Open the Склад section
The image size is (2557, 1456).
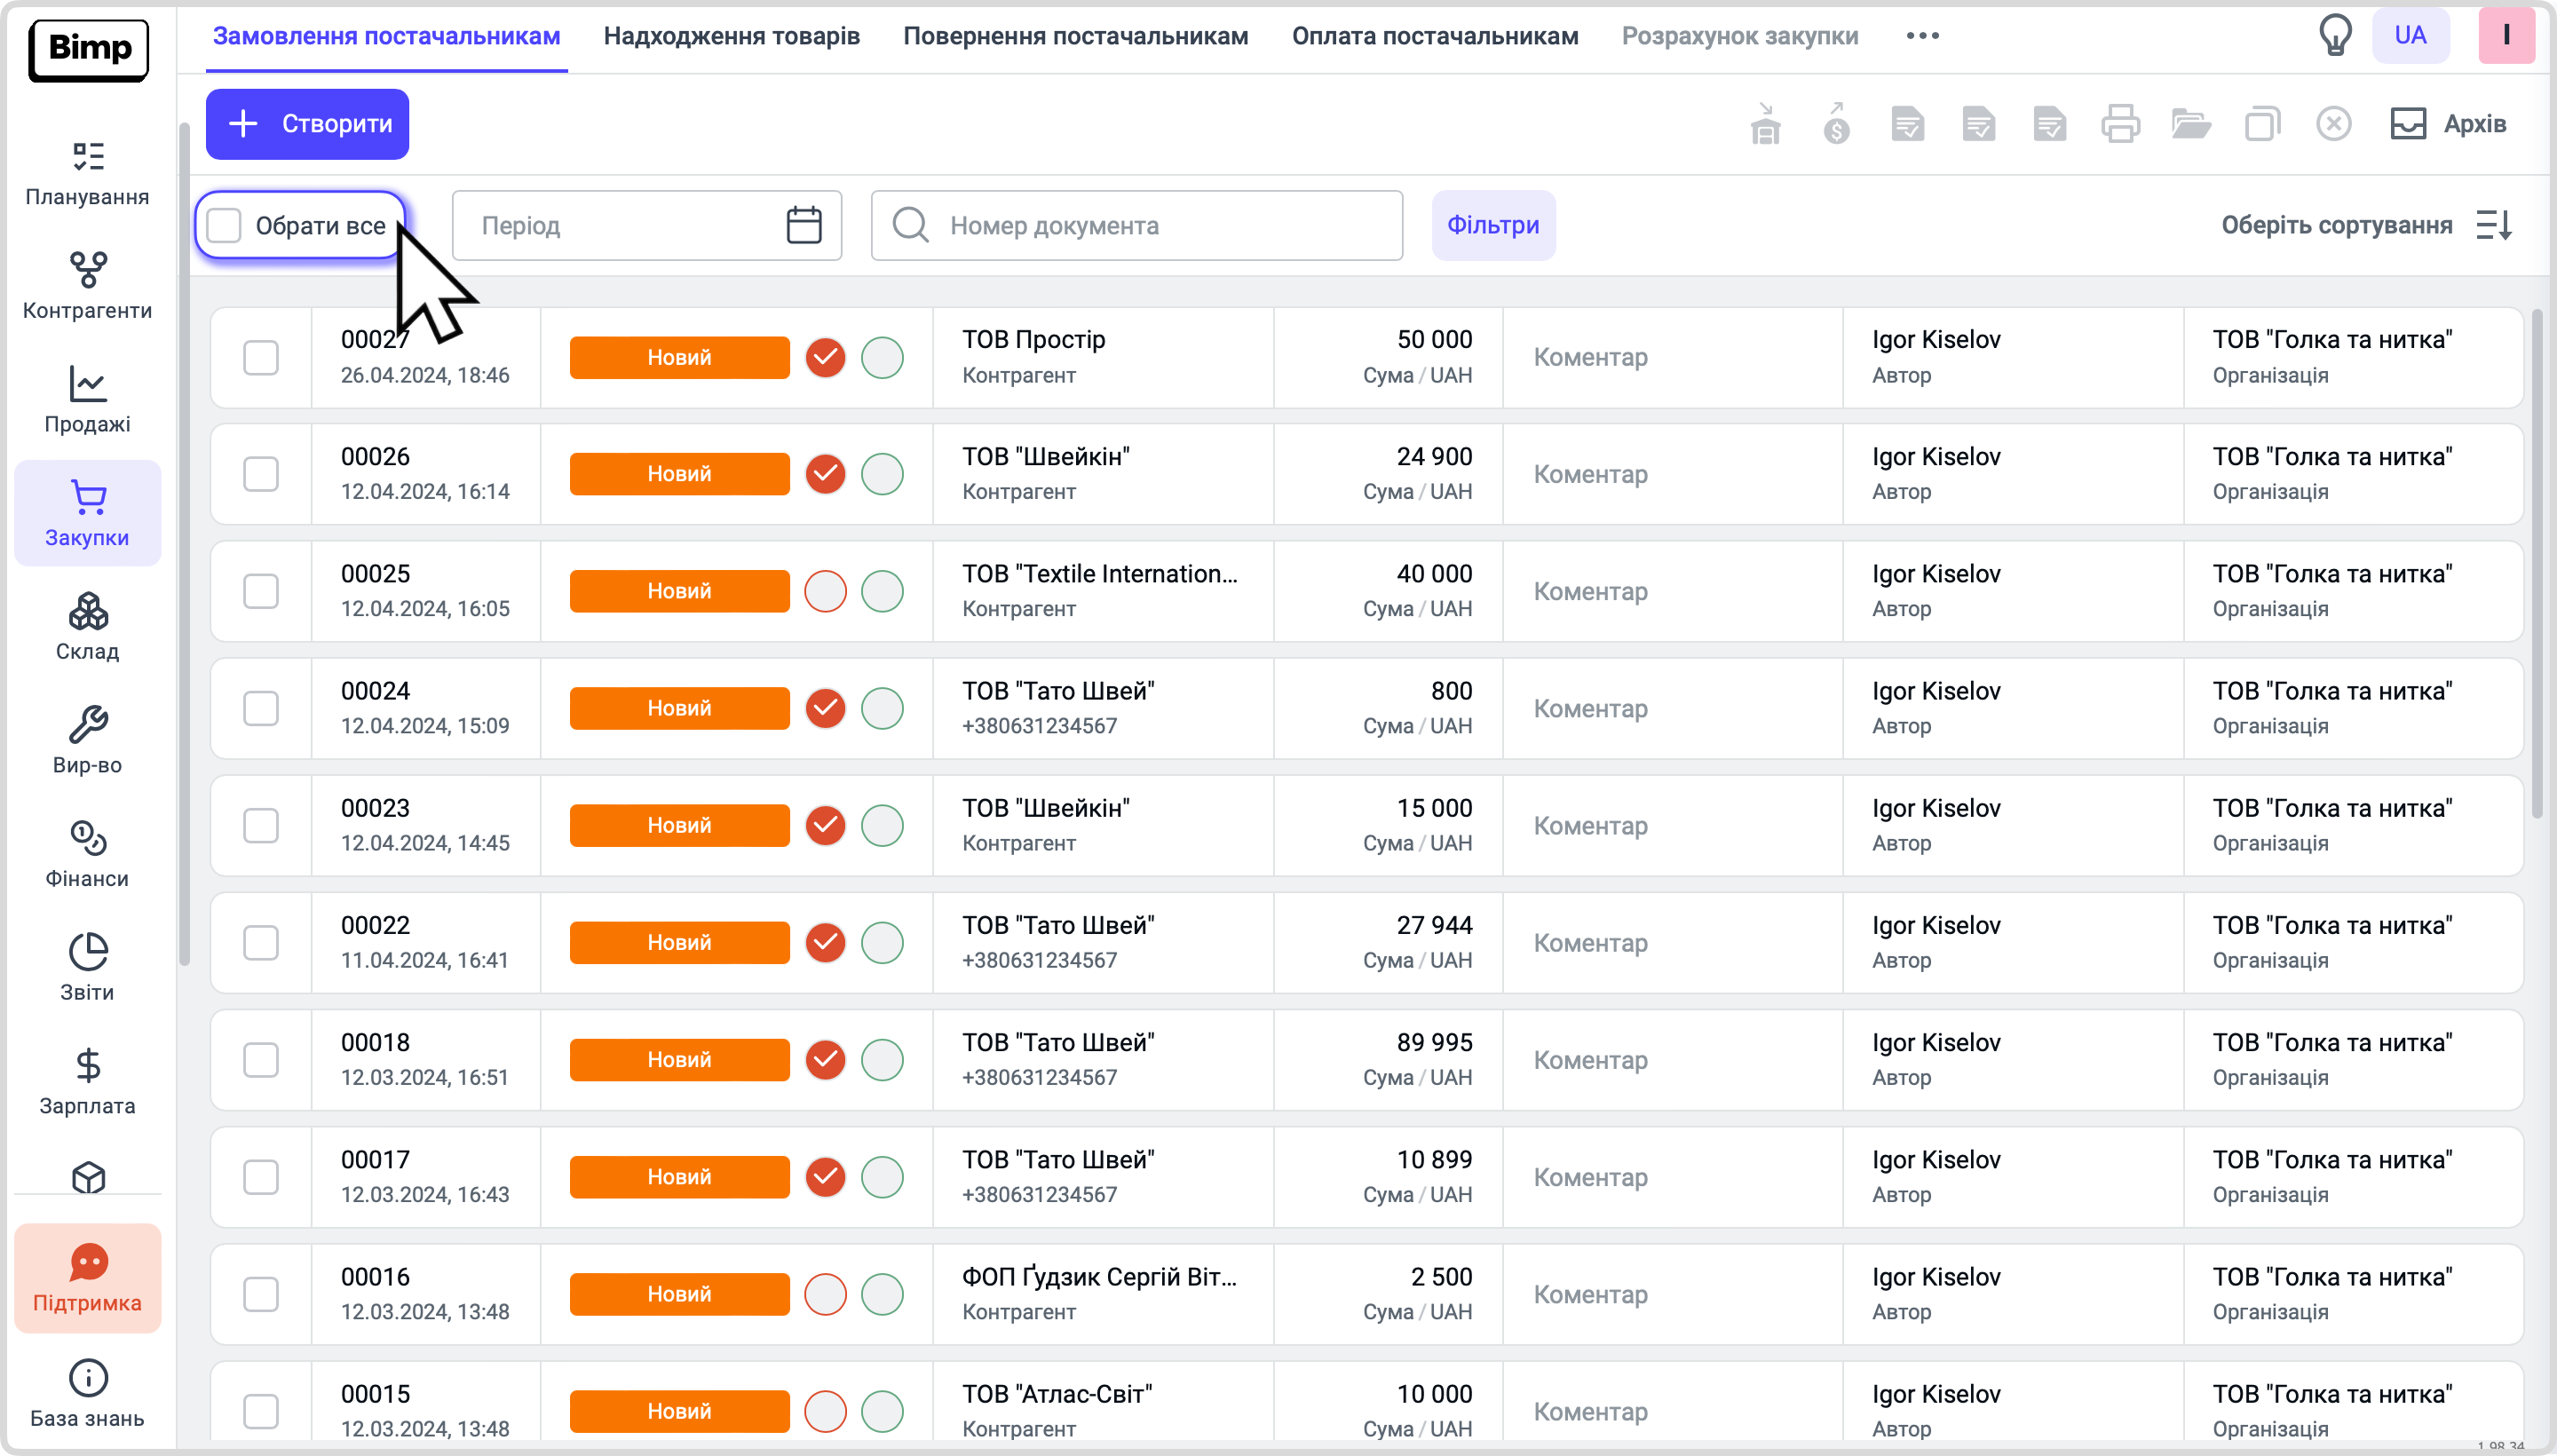(x=88, y=627)
